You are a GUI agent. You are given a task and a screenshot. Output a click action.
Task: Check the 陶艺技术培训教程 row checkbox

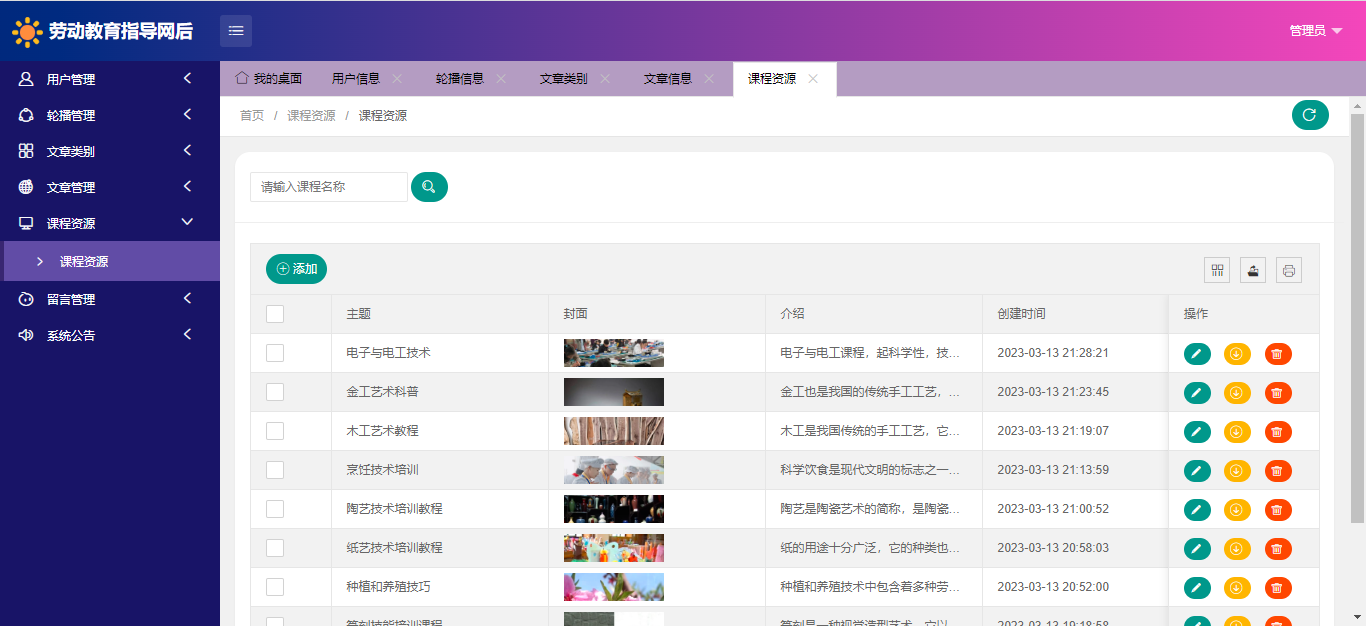coord(275,509)
